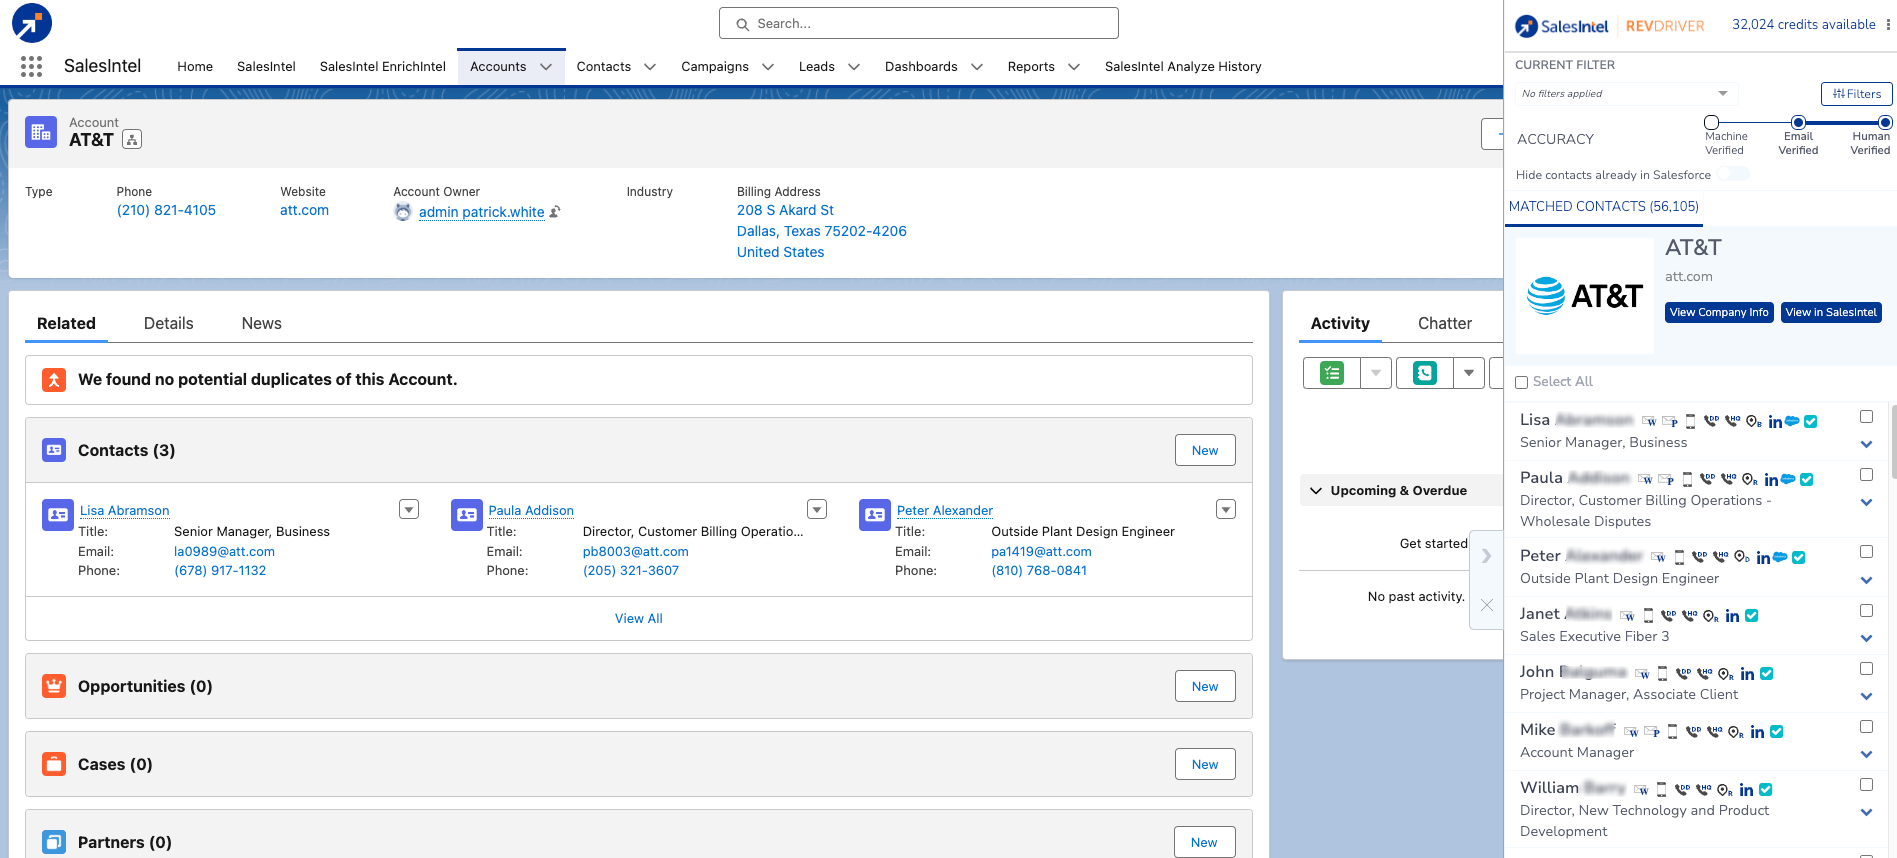The width and height of the screenshot is (1897, 858).
Task: Click the SalesIntel logo in the top left
Action: (x=32, y=23)
